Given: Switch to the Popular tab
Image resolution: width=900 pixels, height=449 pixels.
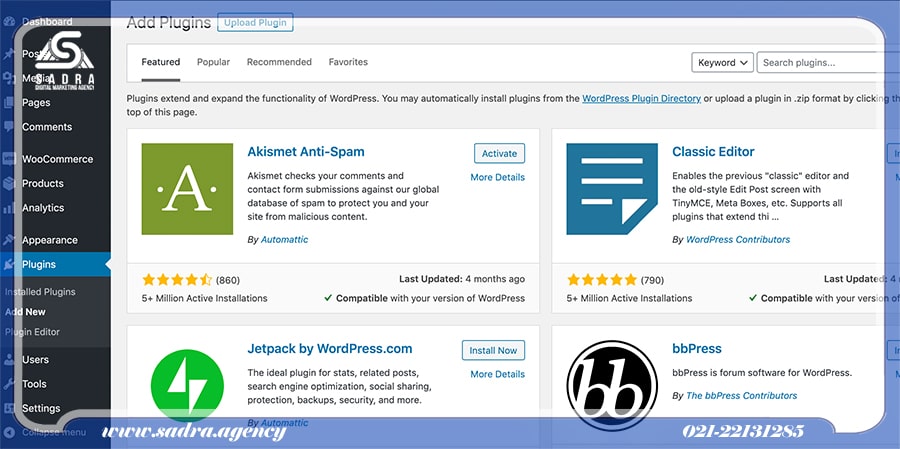Looking at the screenshot, I should [214, 62].
